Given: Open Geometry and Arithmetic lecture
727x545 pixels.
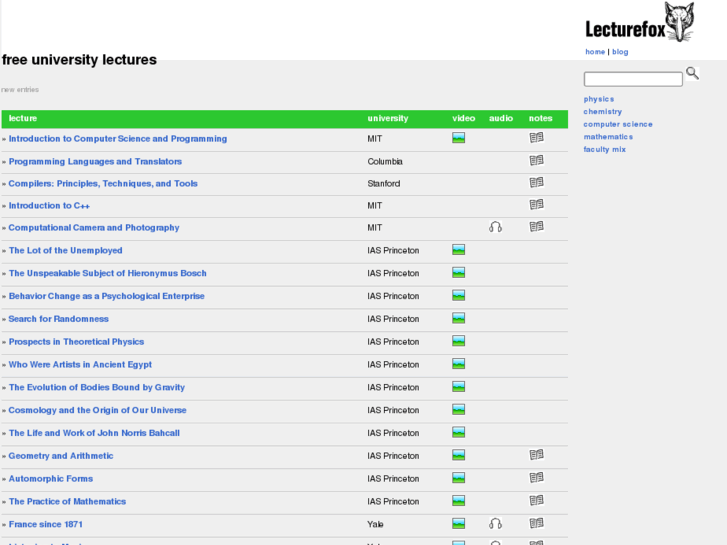Looking at the screenshot, I should point(61,456).
